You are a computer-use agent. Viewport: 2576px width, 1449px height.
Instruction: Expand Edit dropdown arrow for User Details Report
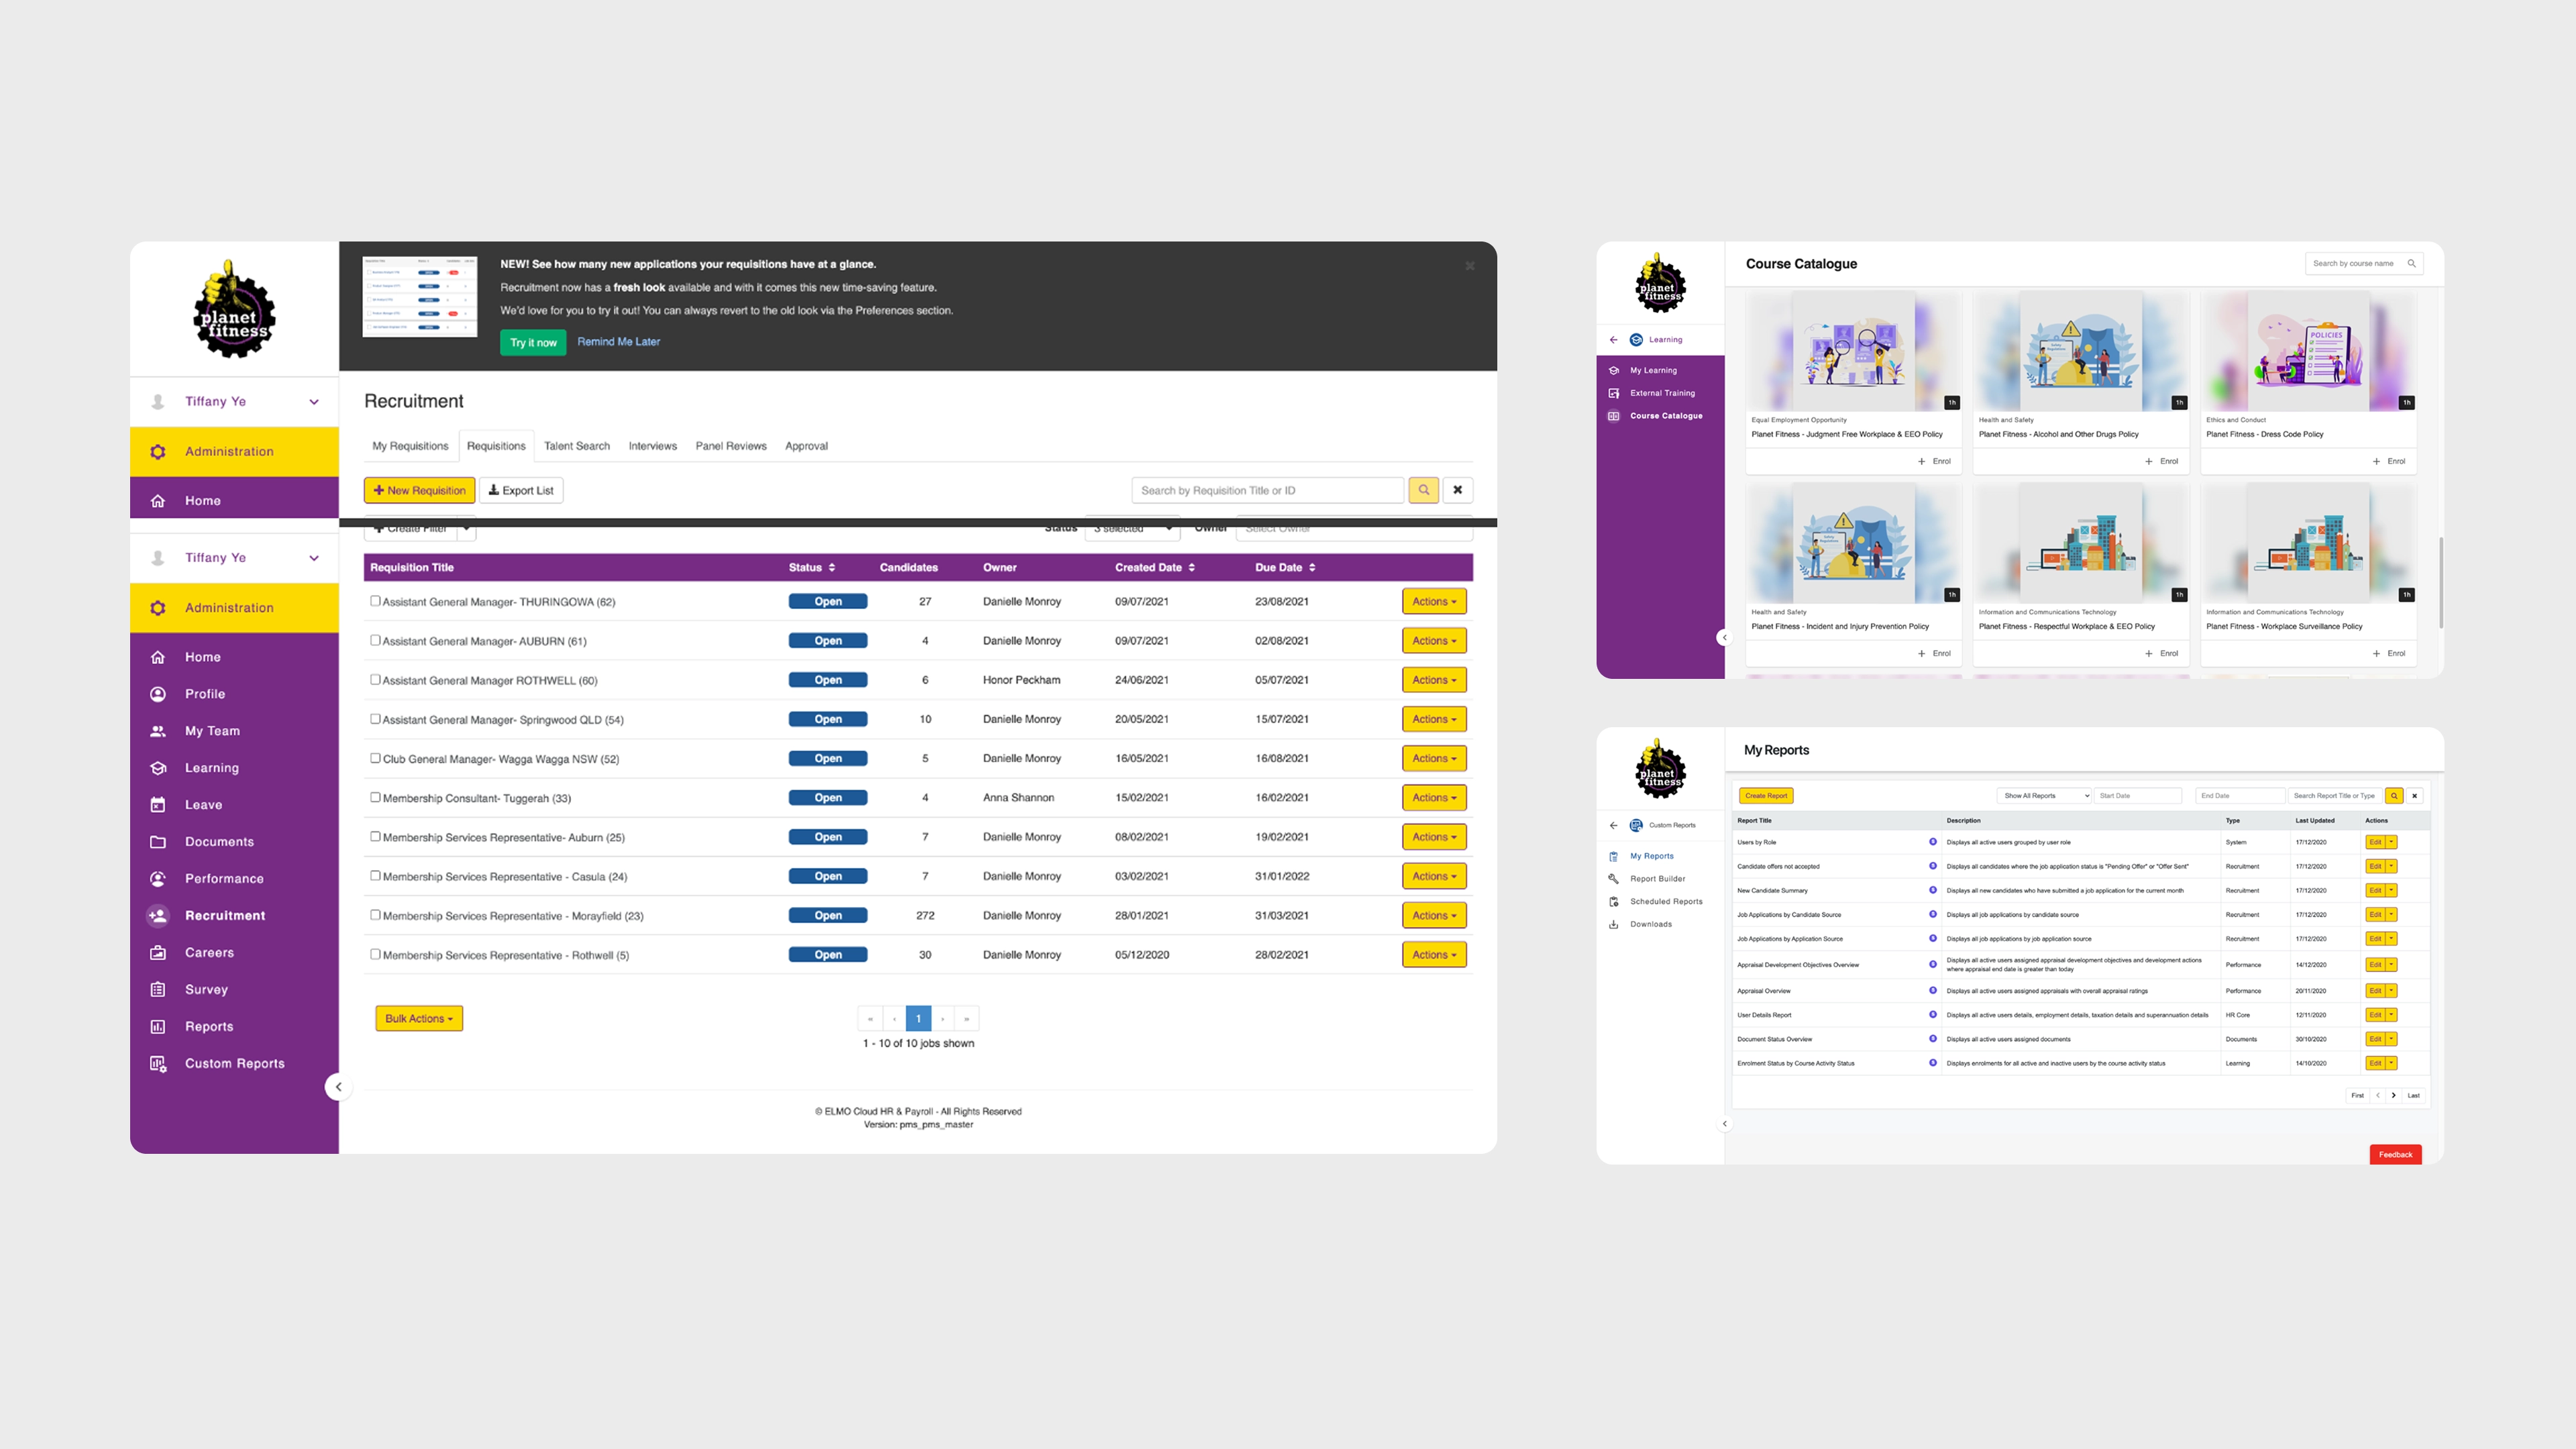click(2391, 1015)
